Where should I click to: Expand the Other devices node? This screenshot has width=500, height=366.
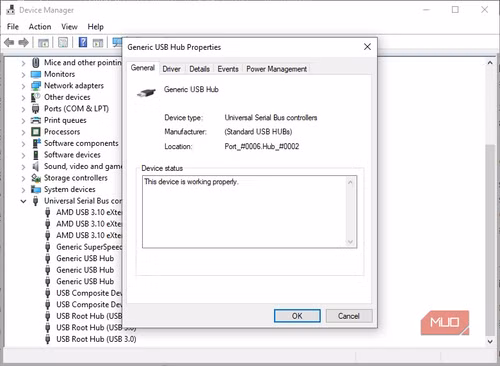click(23, 98)
